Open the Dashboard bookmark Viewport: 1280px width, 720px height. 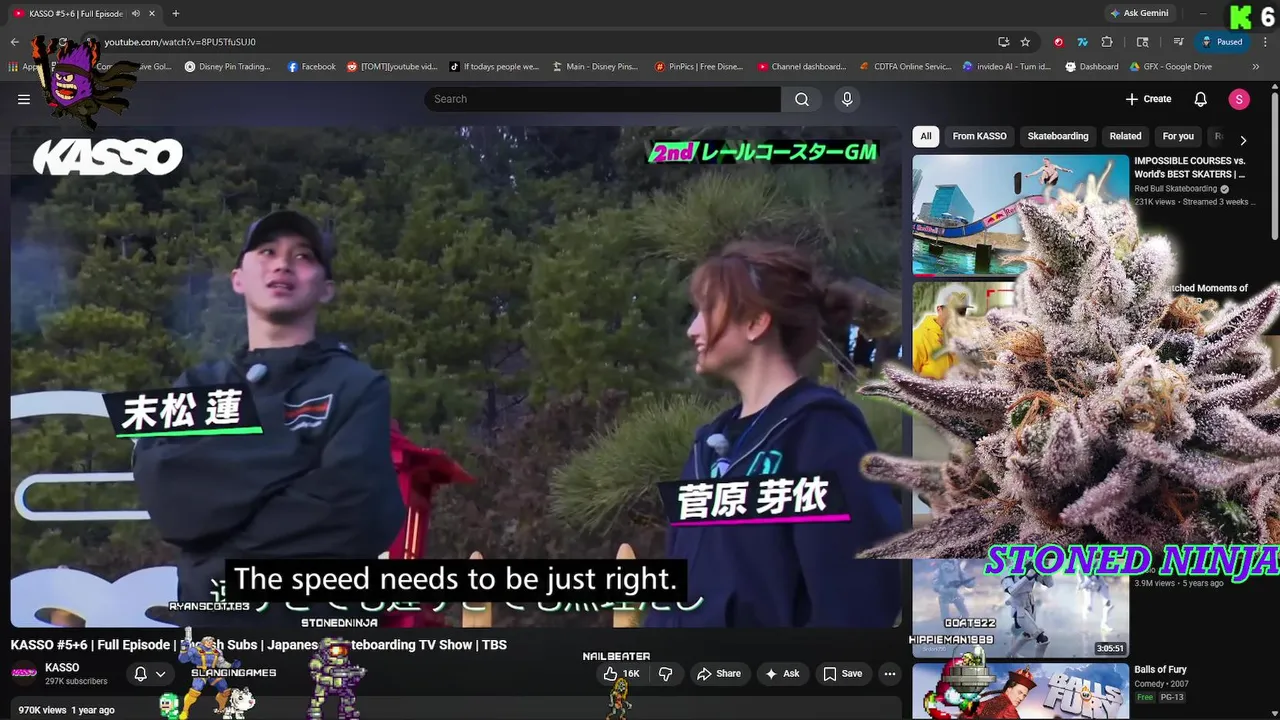pyautogui.click(x=1092, y=67)
